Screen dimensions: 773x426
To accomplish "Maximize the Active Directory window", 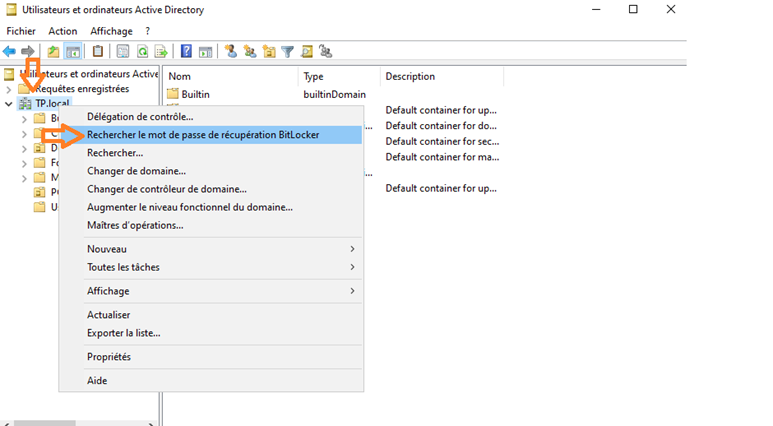I will (633, 9).
